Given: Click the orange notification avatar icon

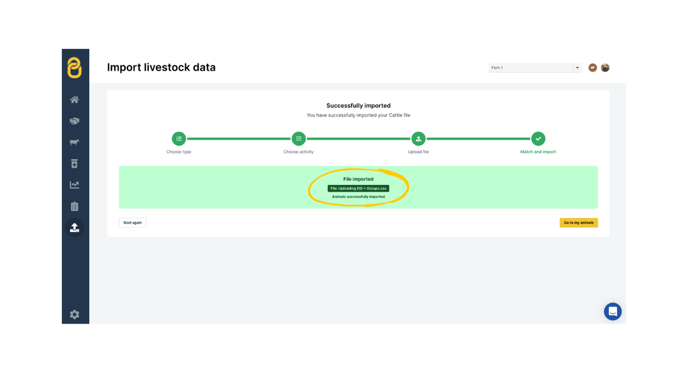Looking at the screenshot, I should [x=592, y=68].
